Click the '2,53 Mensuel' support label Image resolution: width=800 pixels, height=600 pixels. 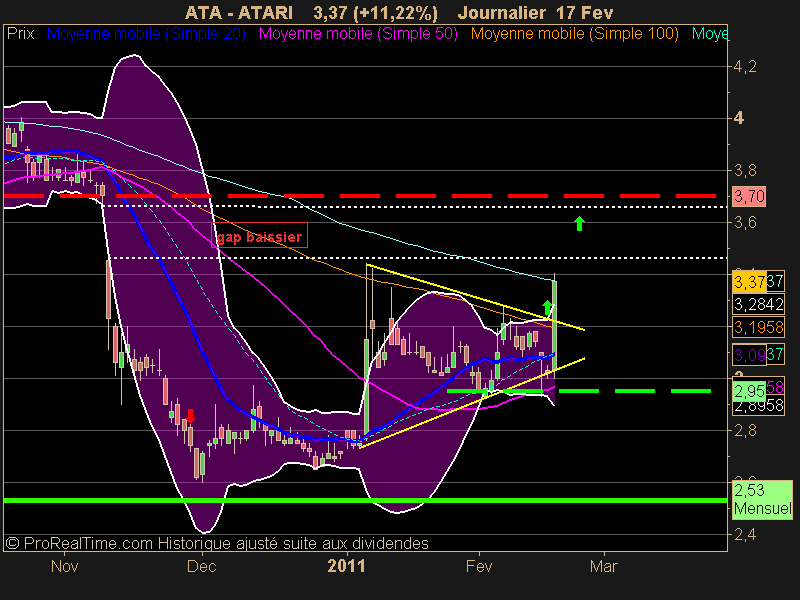coord(762,499)
